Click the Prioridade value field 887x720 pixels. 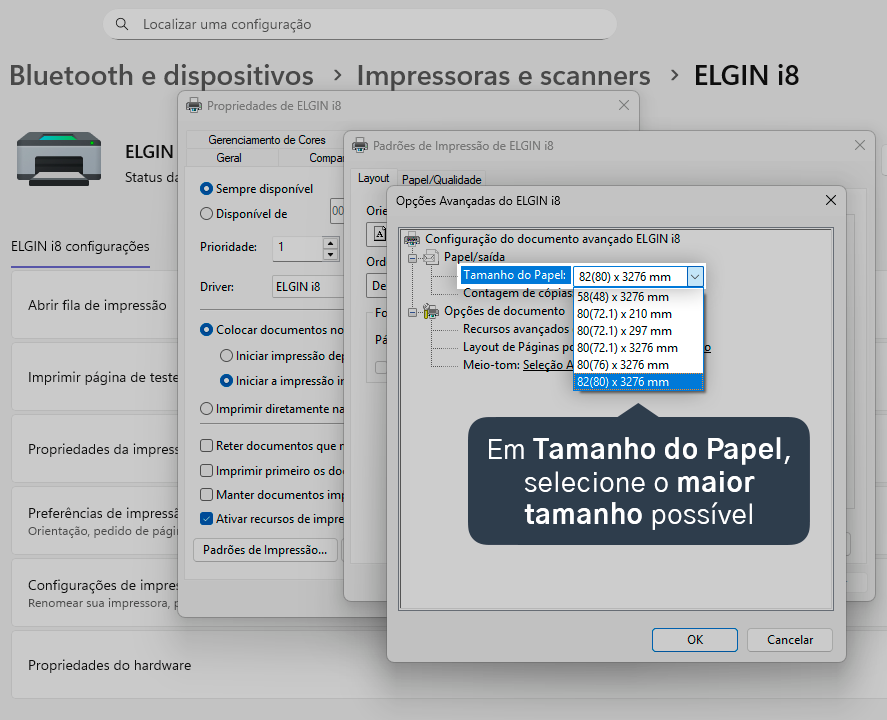coord(298,248)
